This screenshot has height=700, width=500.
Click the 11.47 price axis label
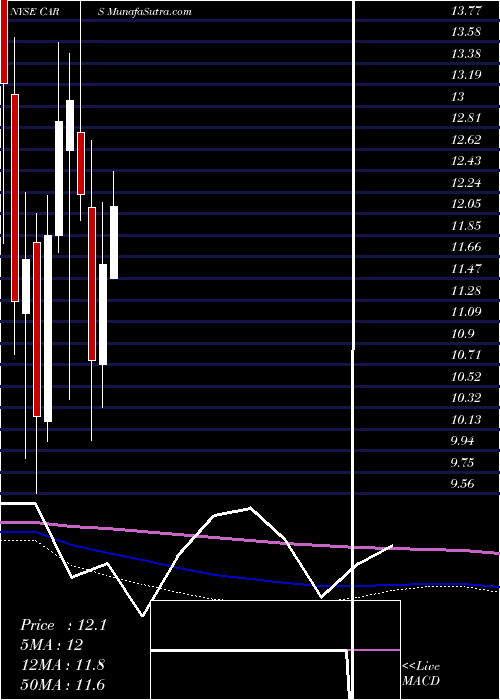(x=467, y=269)
